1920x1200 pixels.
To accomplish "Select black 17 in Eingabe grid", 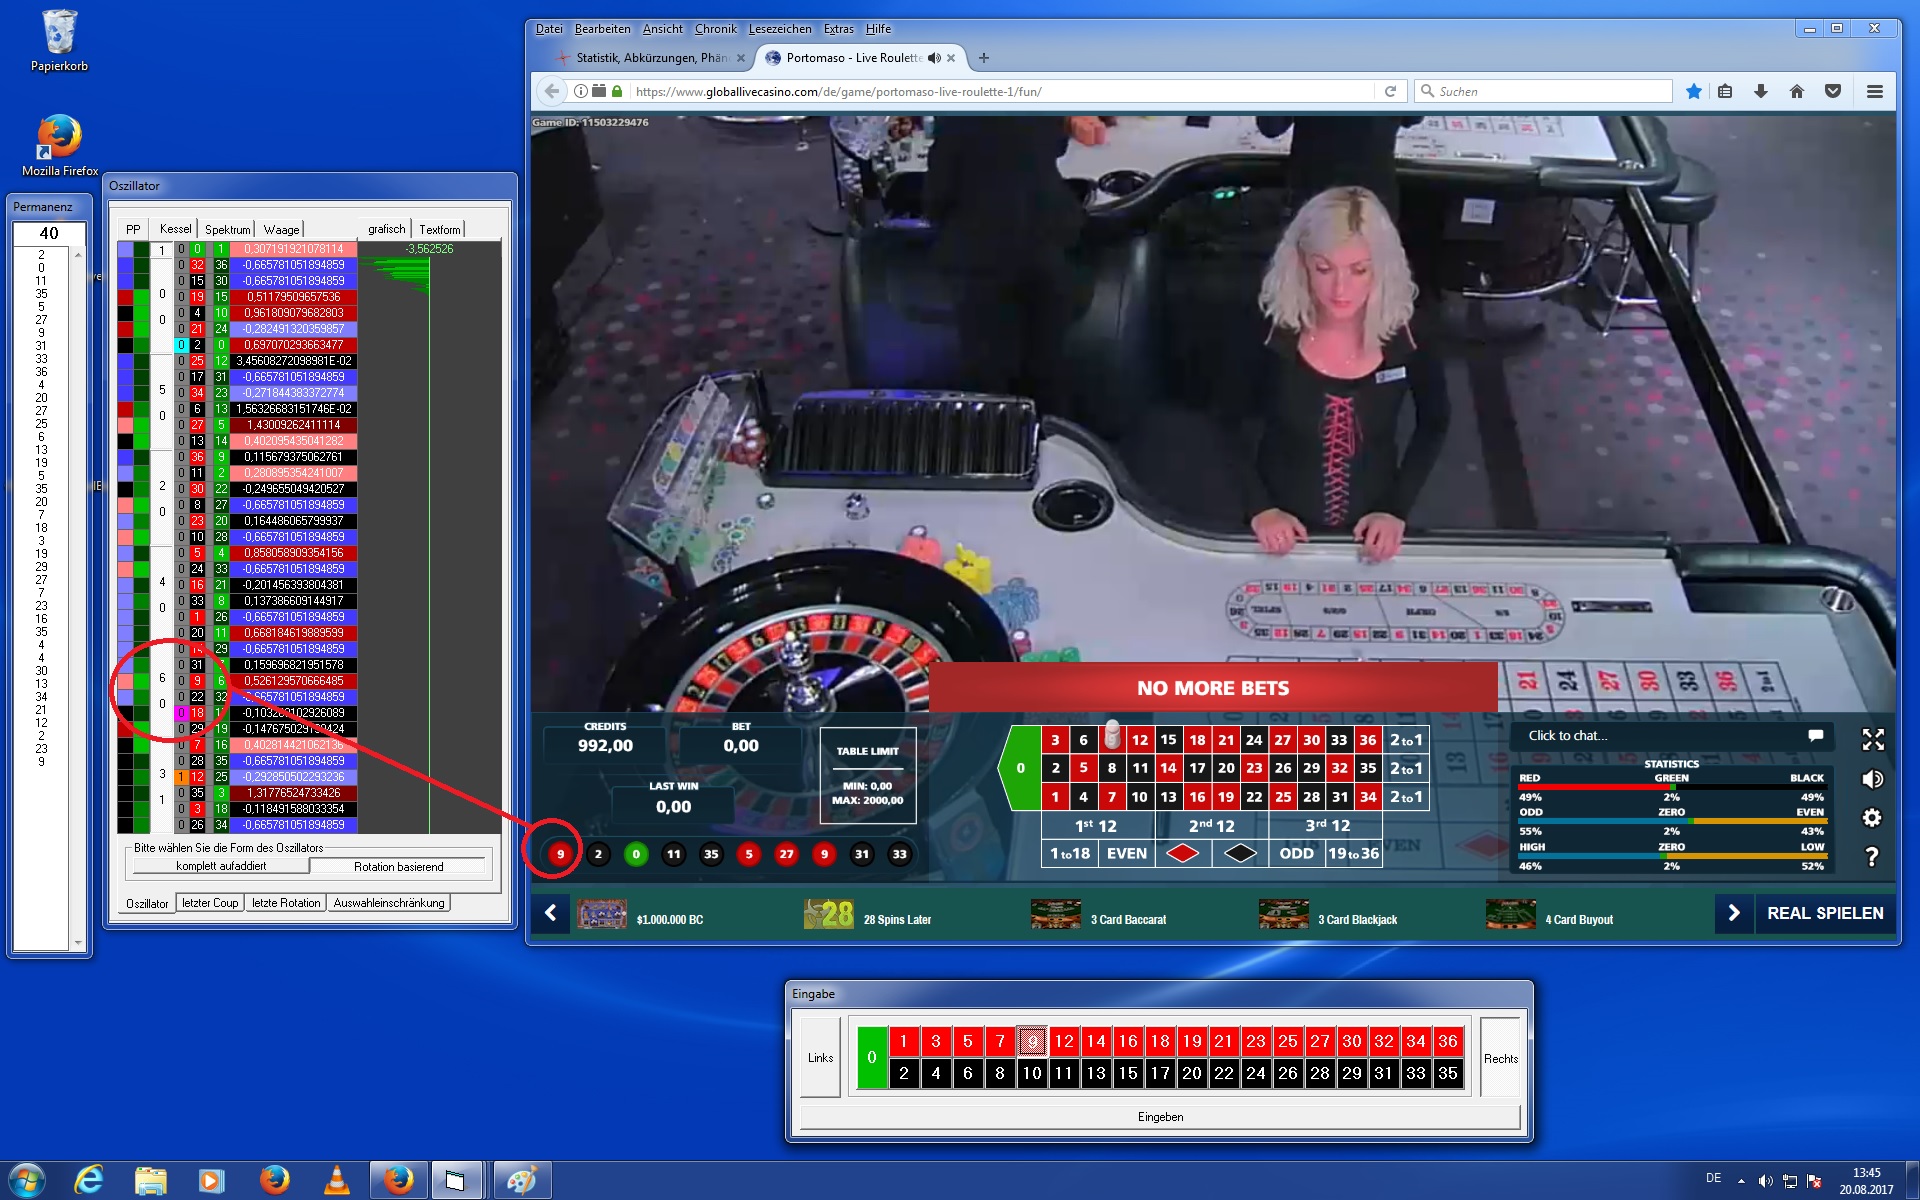I will tap(1160, 1073).
